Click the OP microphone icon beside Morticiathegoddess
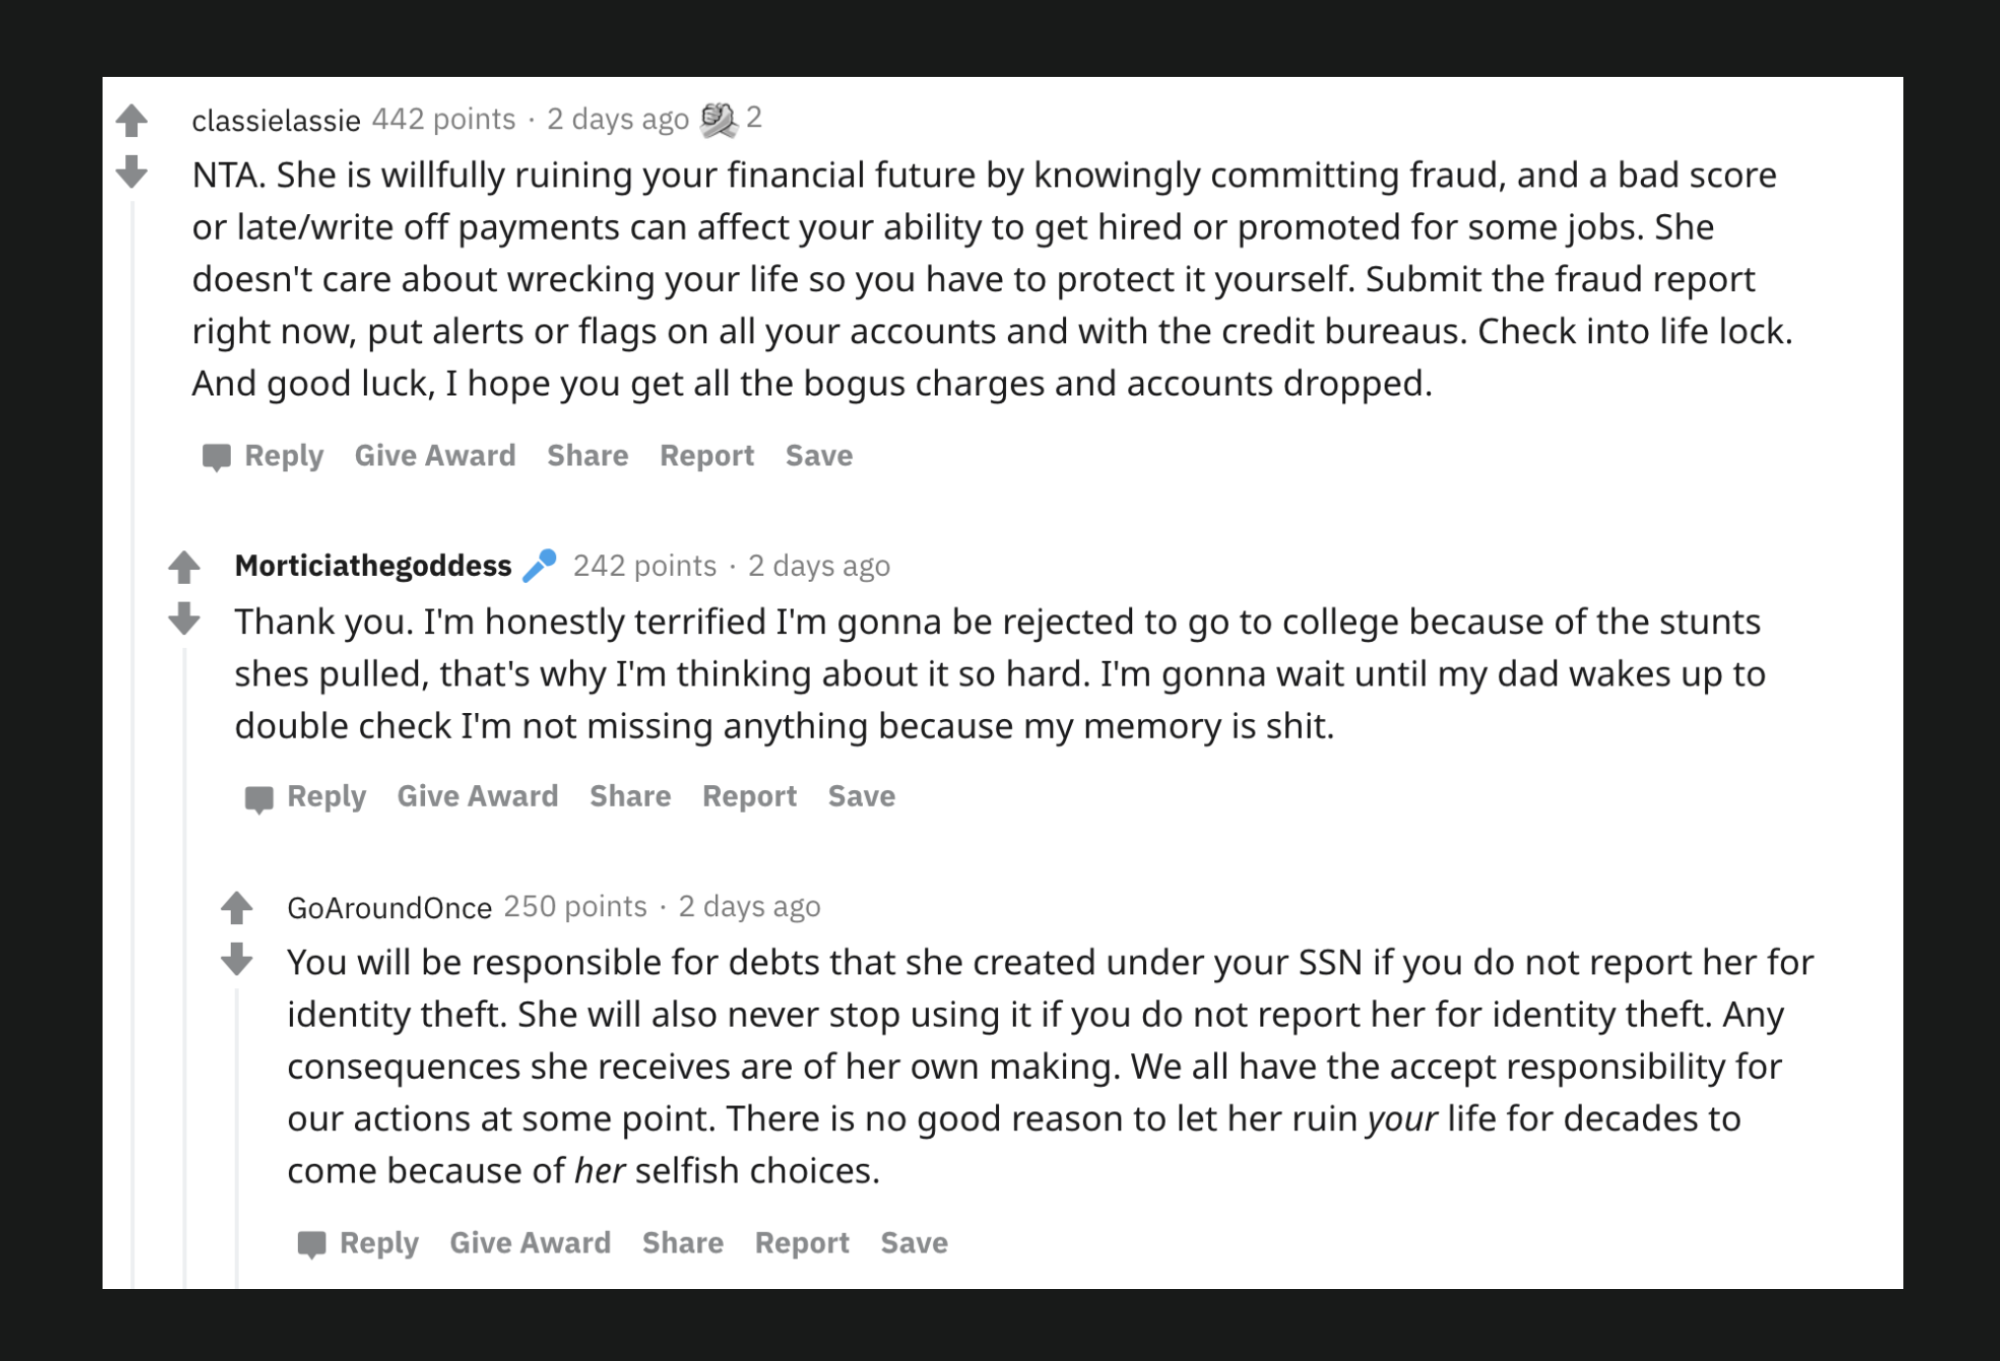The height and width of the screenshot is (1361, 2000). 540,566
